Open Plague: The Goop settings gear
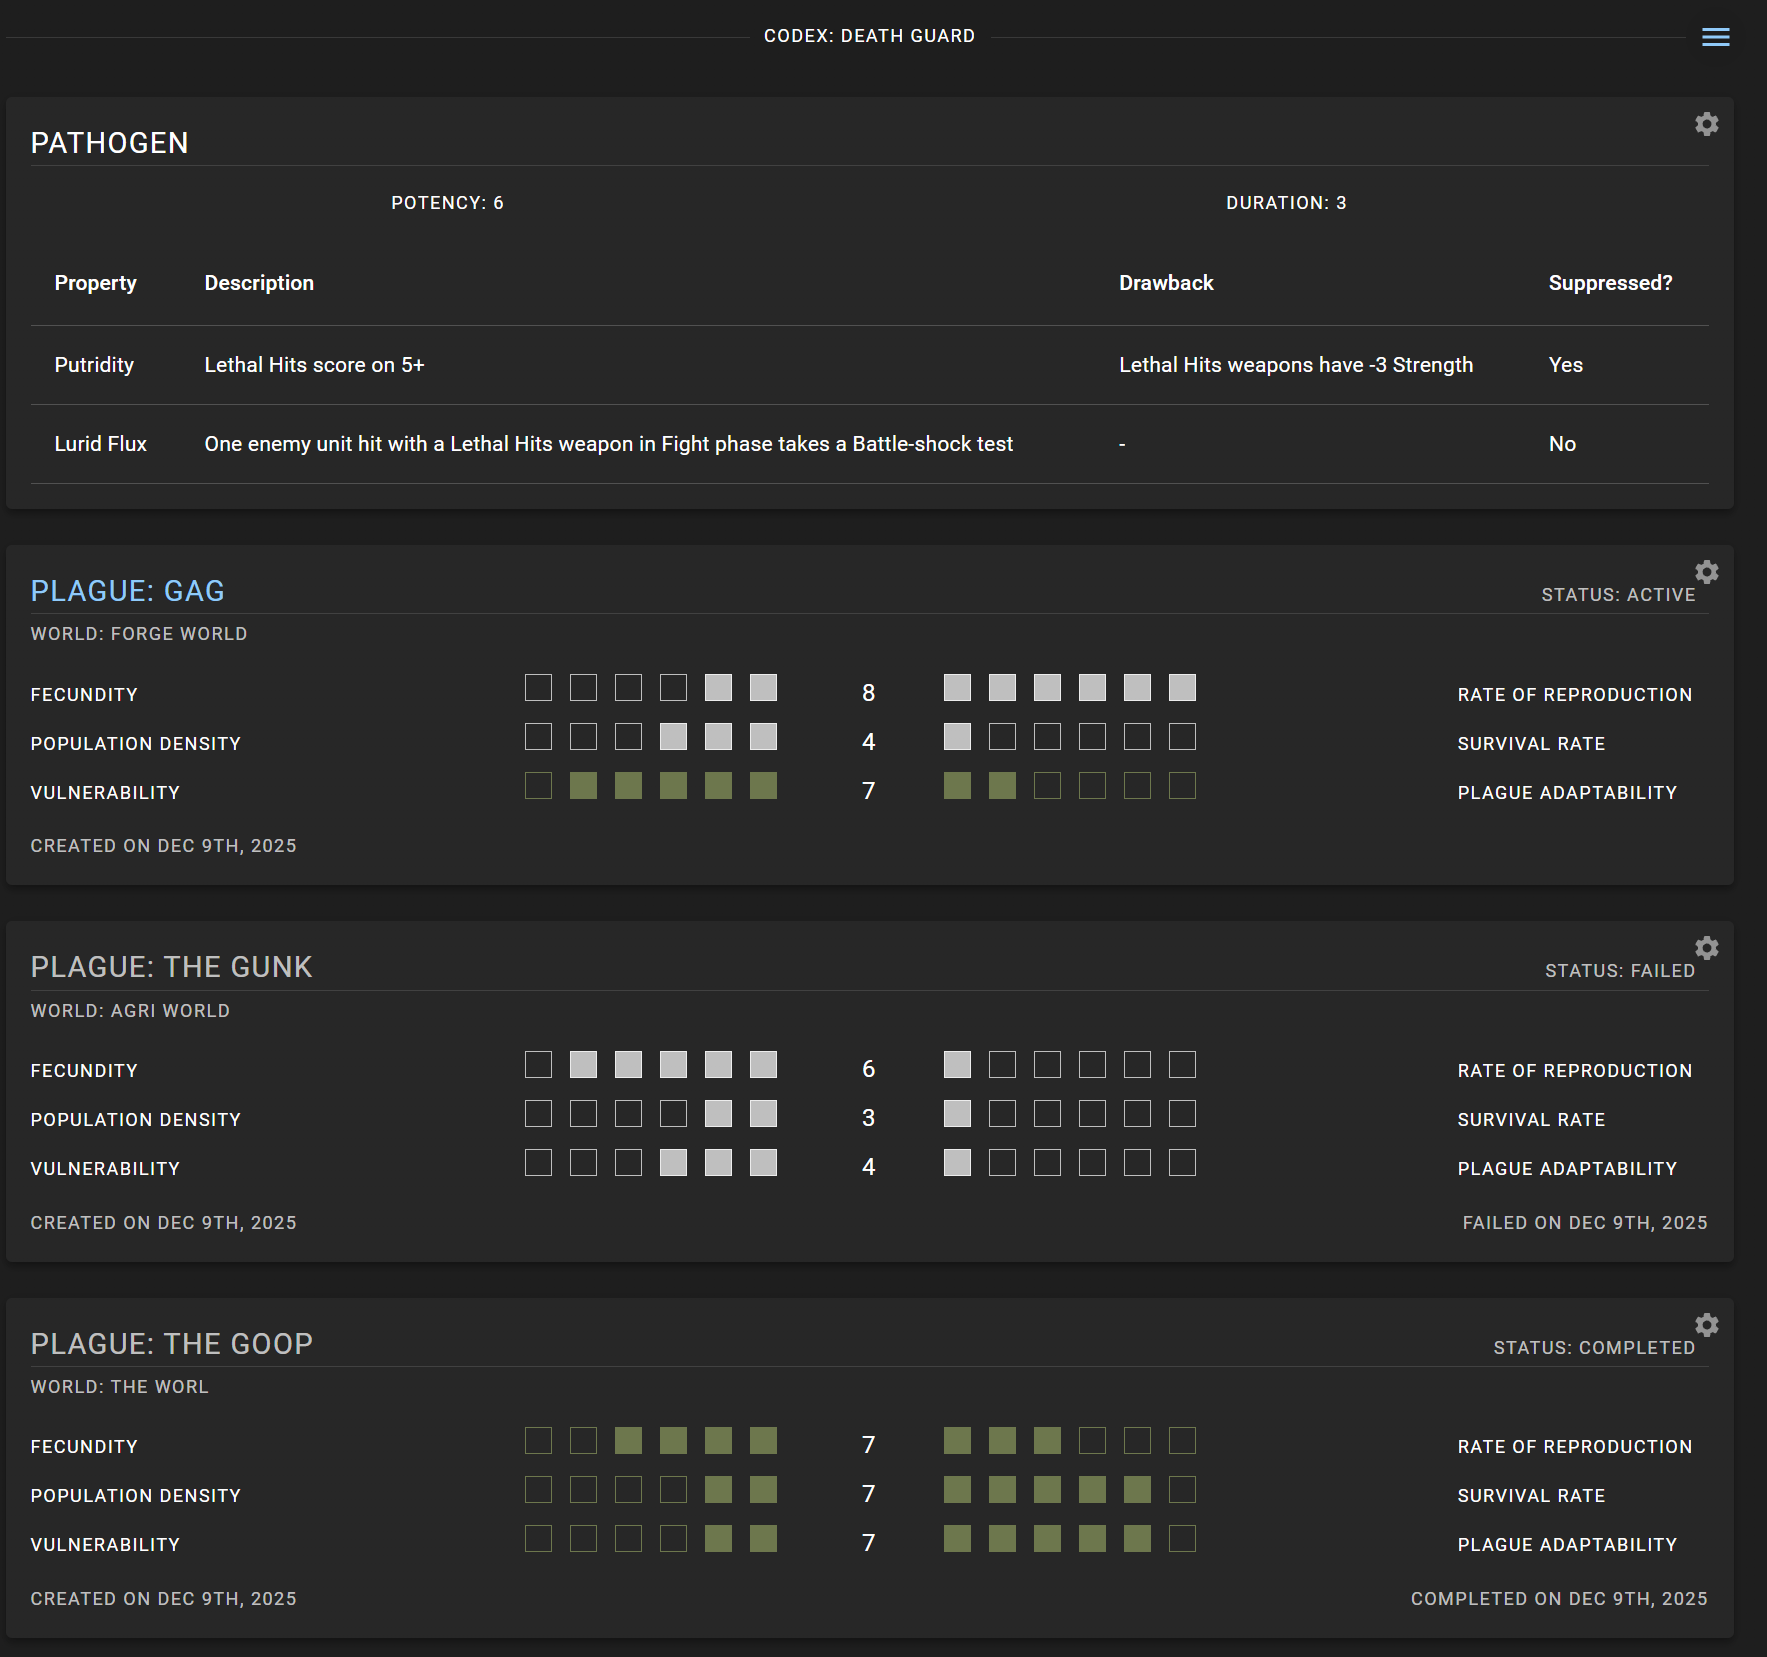Screen dimensions: 1767x1657 1707,1325
